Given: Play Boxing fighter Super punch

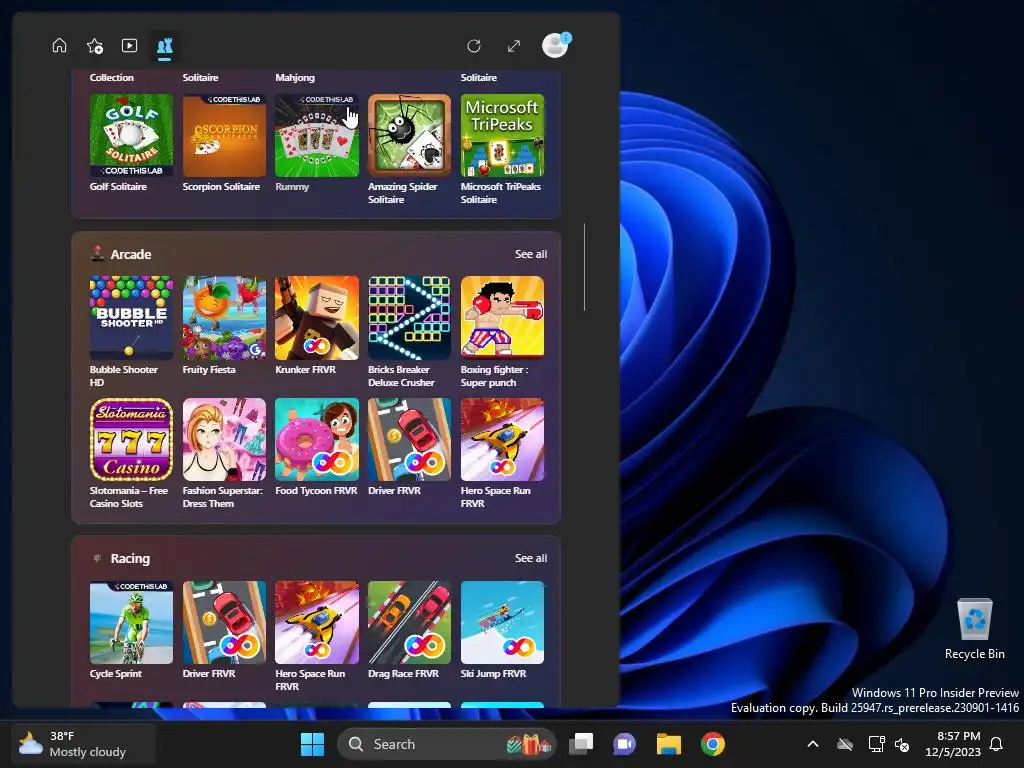Looking at the screenshot, I should (502, 317).
